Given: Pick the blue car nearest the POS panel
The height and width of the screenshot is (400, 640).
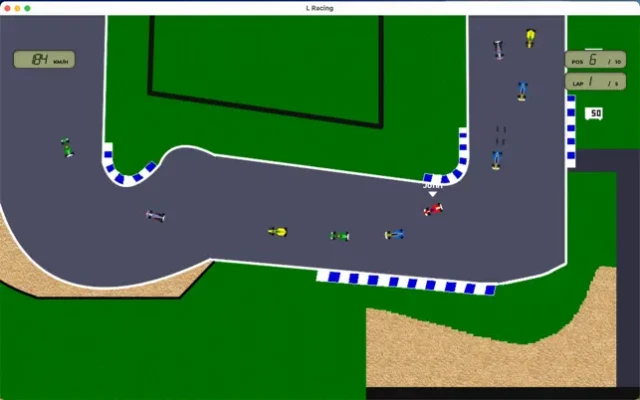Looking at the screenshot, I should [x=522, y=91].
